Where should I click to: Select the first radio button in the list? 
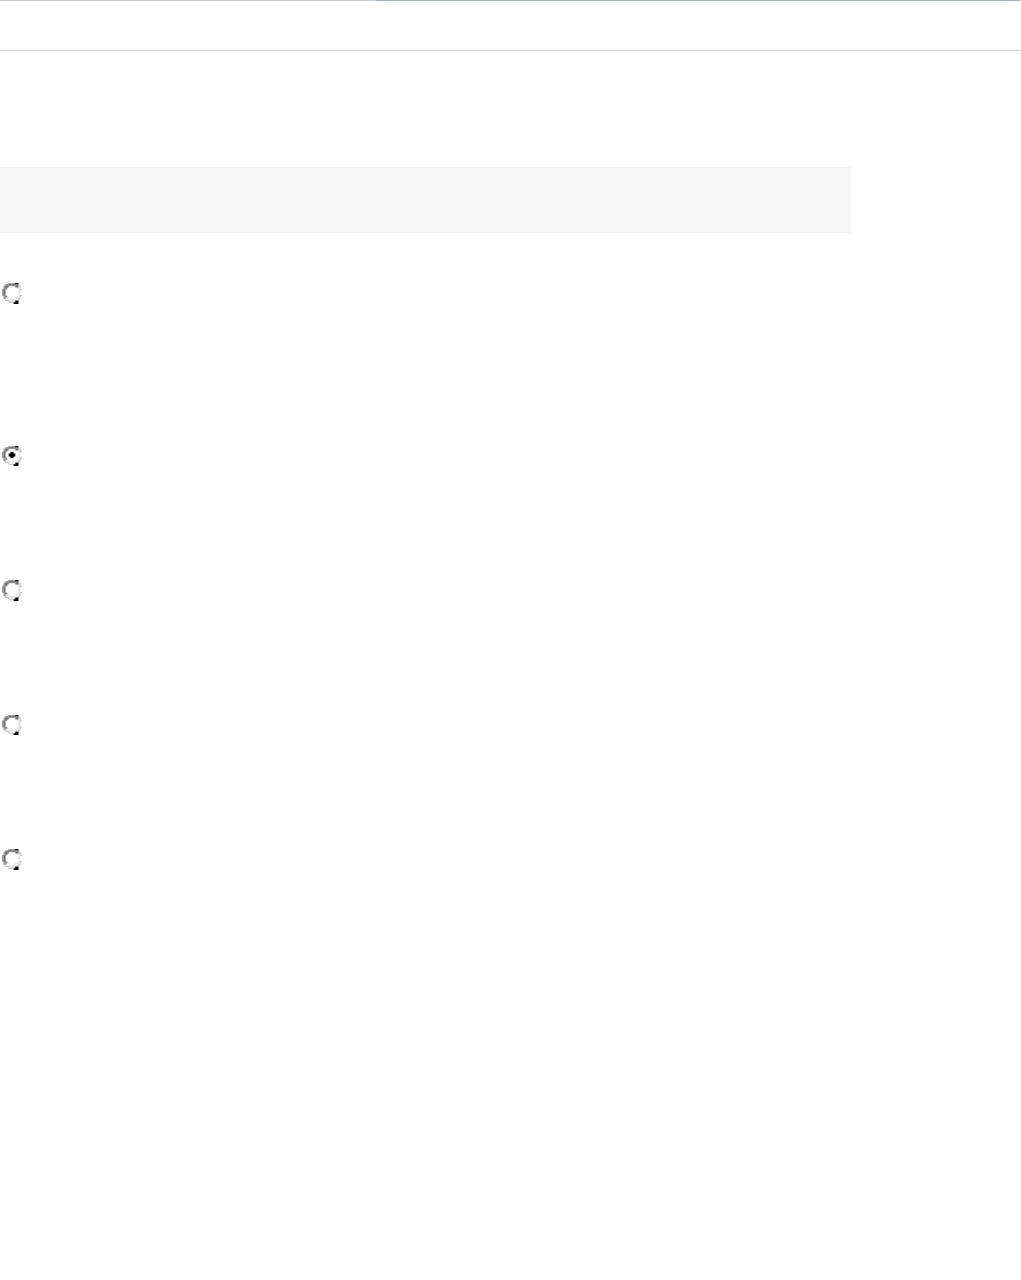click(x=13, y=294)
